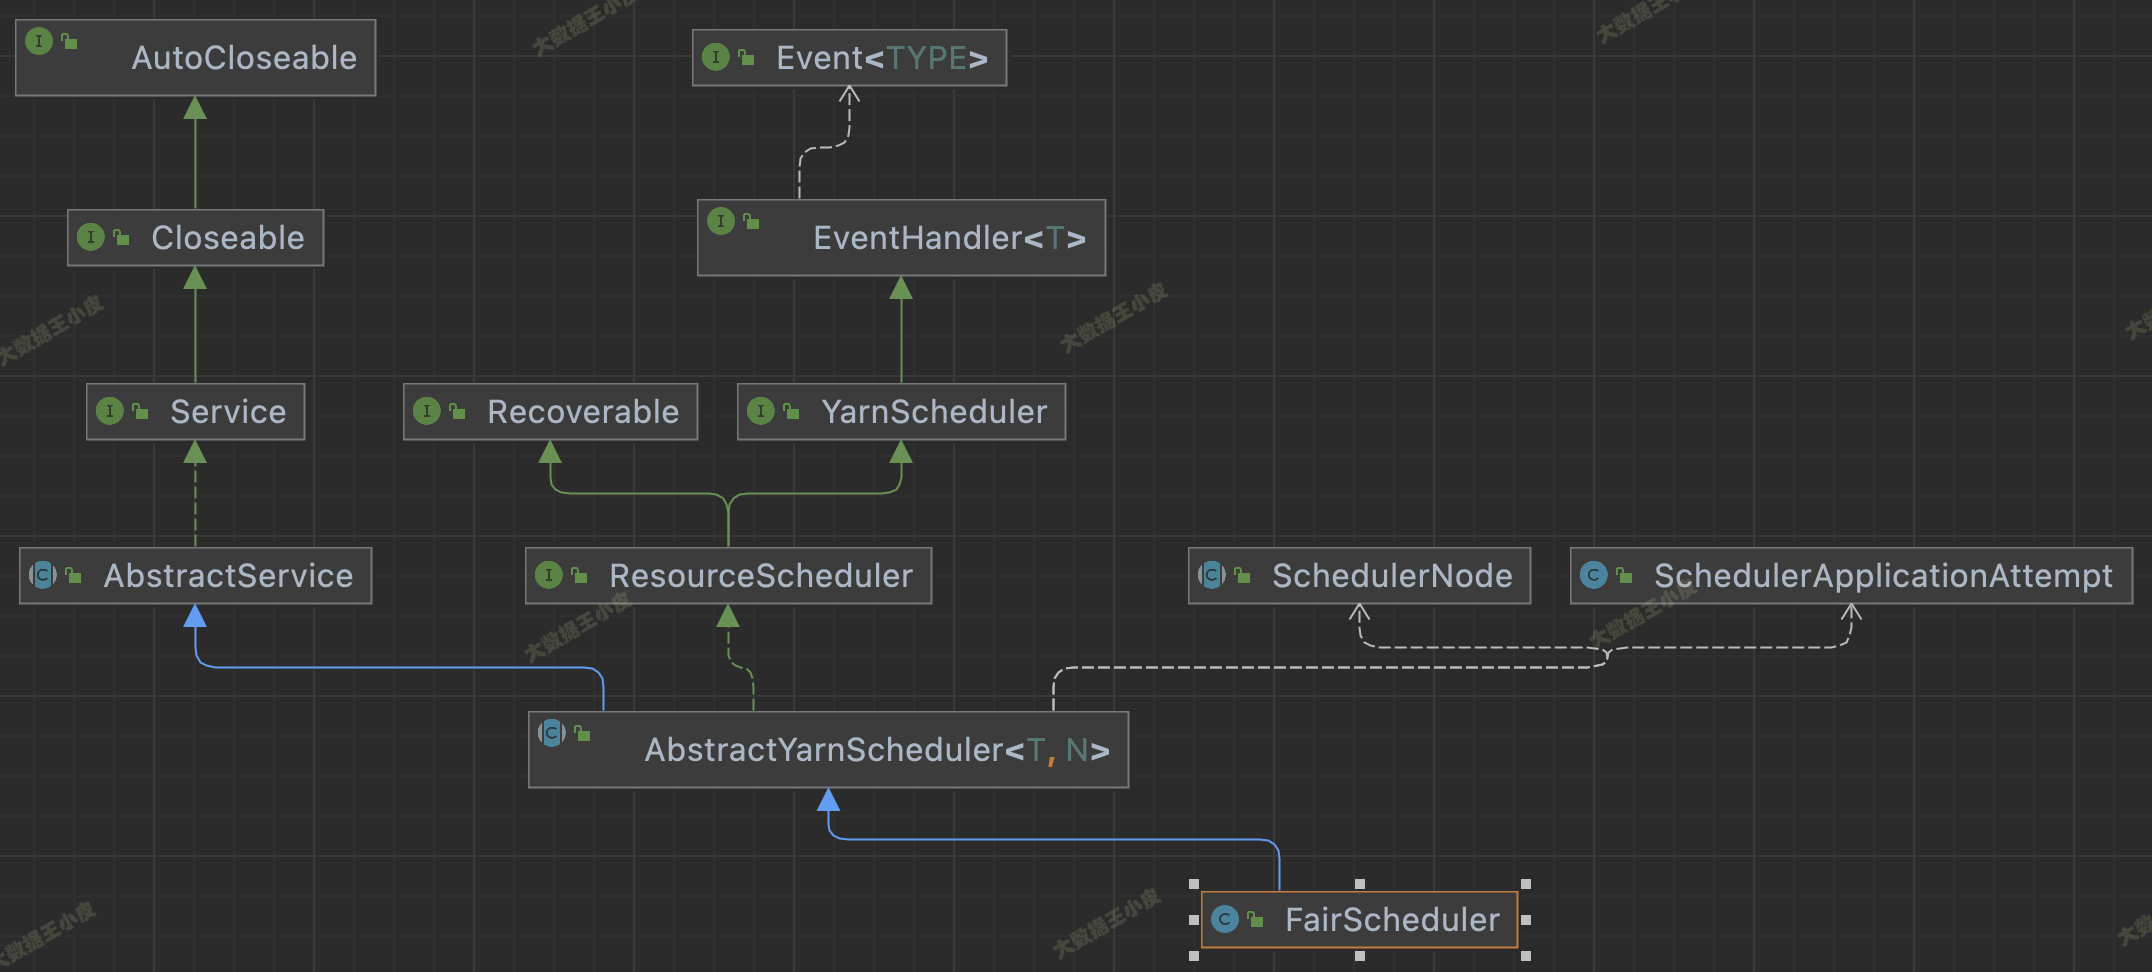
Task: Click the interface icon on AutoCloseable node
Action: pyautogui.click(x=39, y=41)
